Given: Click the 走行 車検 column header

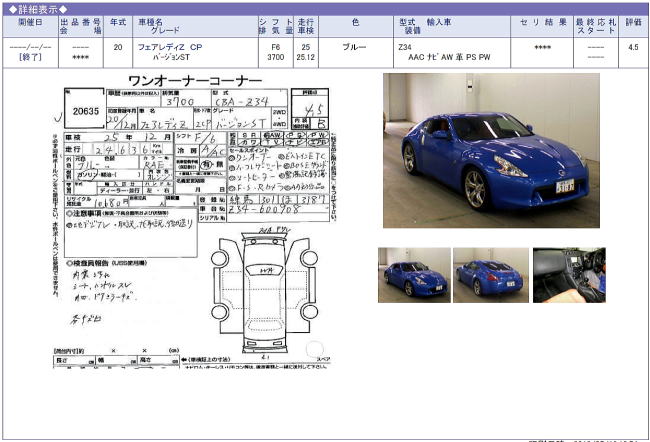Looking at the screenshot, I should click(x=306, y=26).
